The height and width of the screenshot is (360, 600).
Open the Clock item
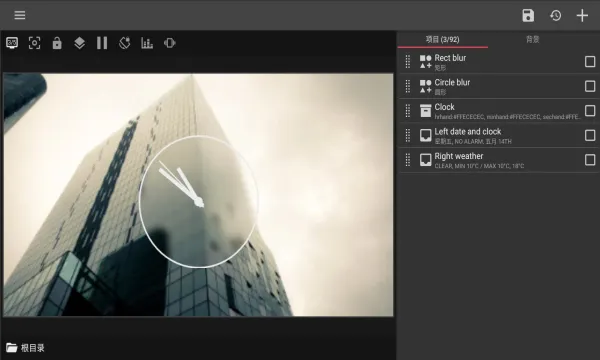498,111
